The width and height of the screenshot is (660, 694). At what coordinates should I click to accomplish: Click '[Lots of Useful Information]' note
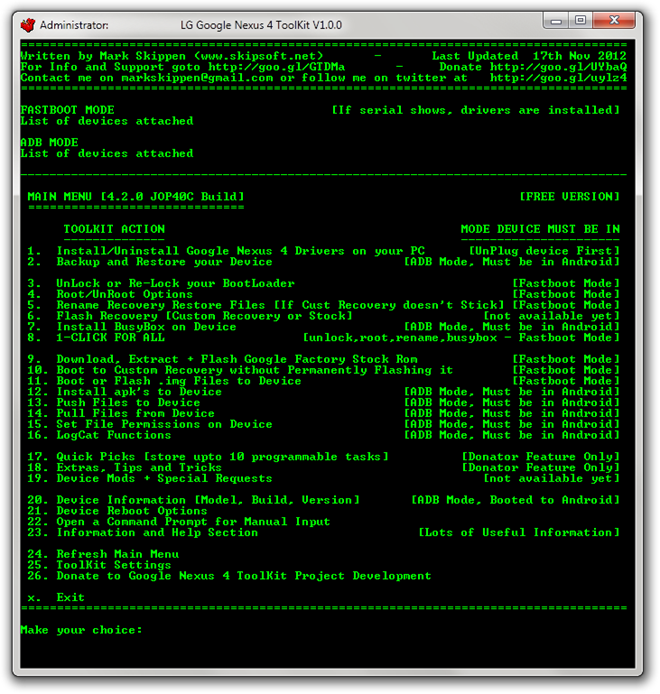(x=519, y=532)
